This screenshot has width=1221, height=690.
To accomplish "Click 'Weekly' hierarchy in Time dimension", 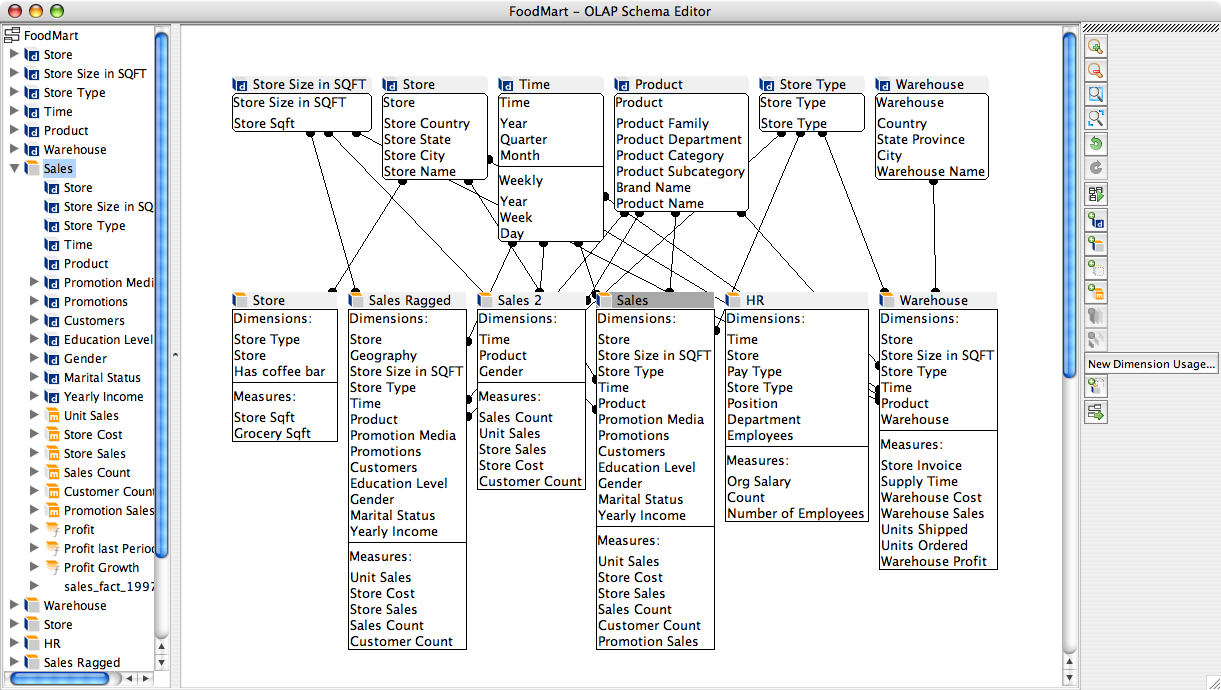I will pyautogui.click(x=521, y=181).
